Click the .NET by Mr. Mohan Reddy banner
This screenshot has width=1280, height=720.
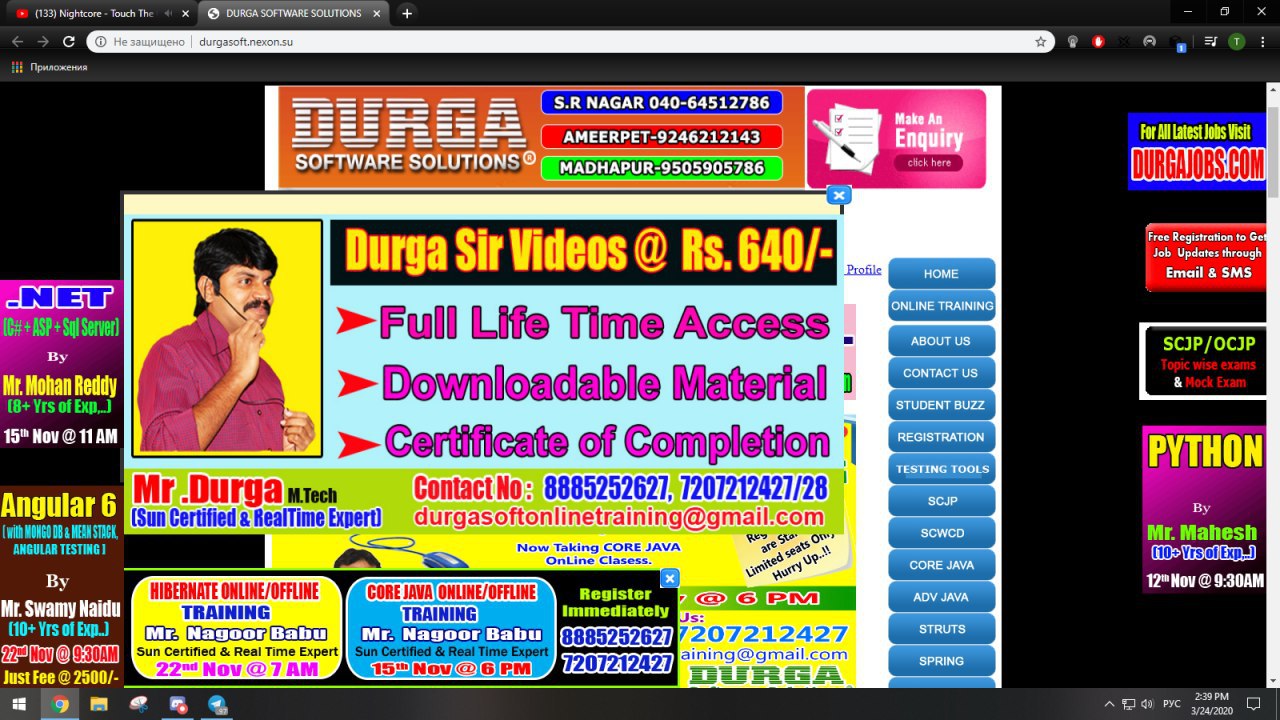click(60, 363)
